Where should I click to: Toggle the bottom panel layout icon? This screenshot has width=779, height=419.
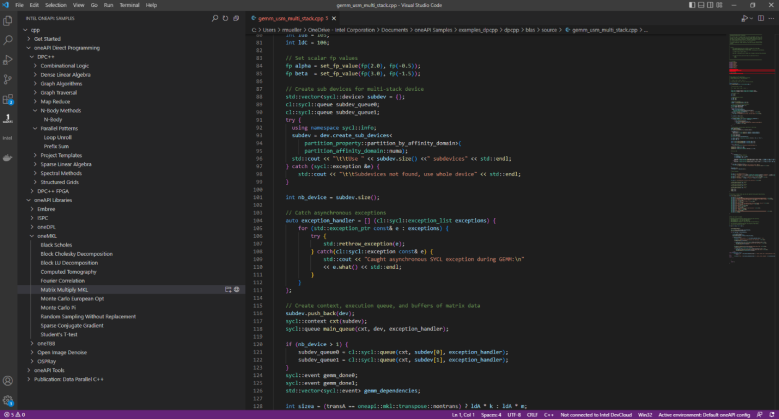click(701, 5)
